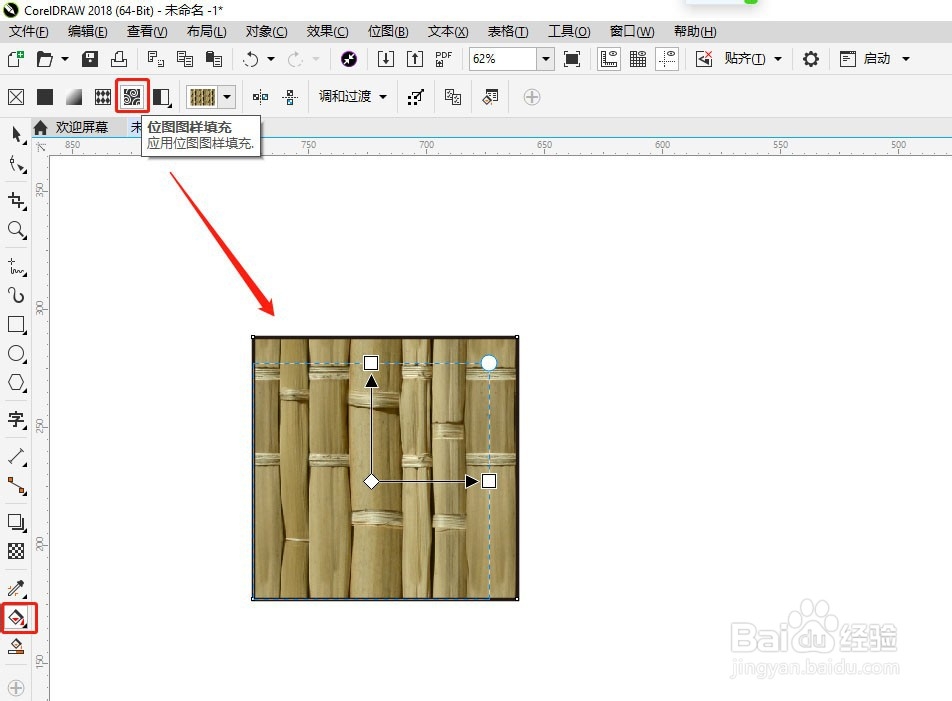952x701 pixels.
Task: Click the copy fill properties icon
Action: pyautogui.click(x=453, y=97)
